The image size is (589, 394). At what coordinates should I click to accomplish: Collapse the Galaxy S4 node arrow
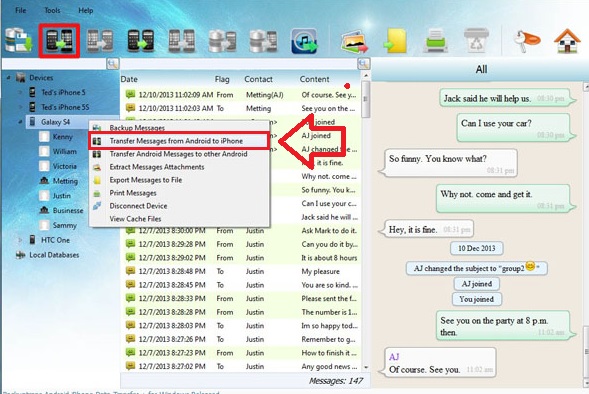point(20,122)
